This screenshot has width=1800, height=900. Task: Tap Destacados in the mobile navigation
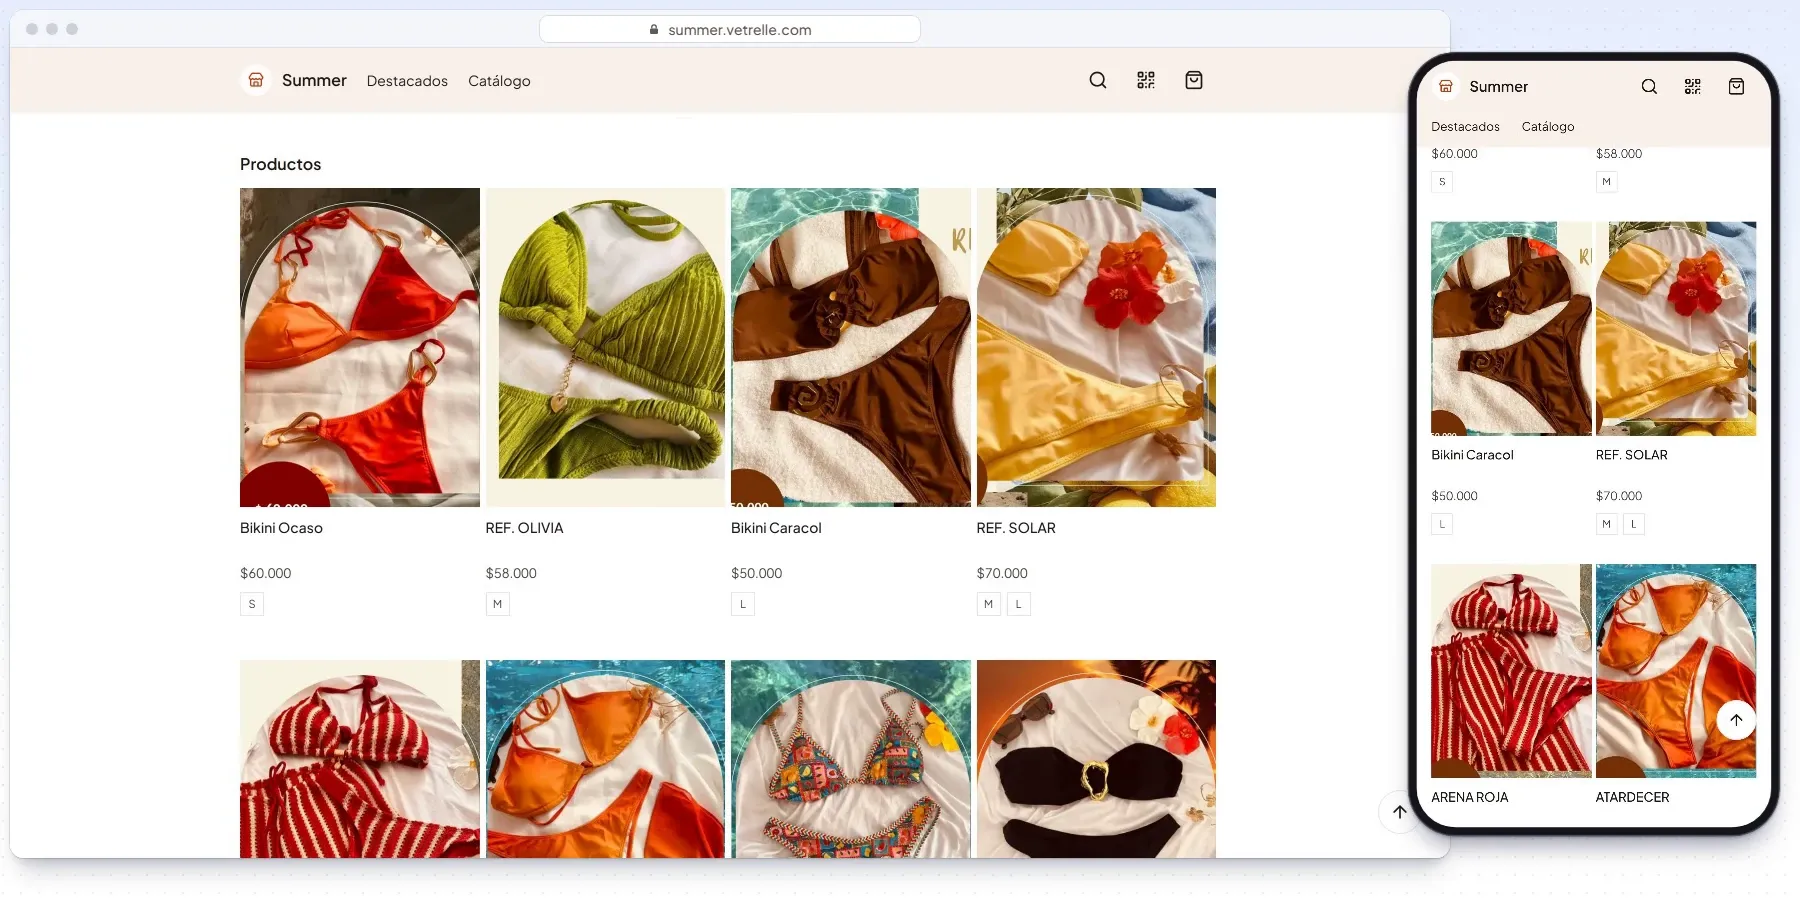click(1465, 127)
